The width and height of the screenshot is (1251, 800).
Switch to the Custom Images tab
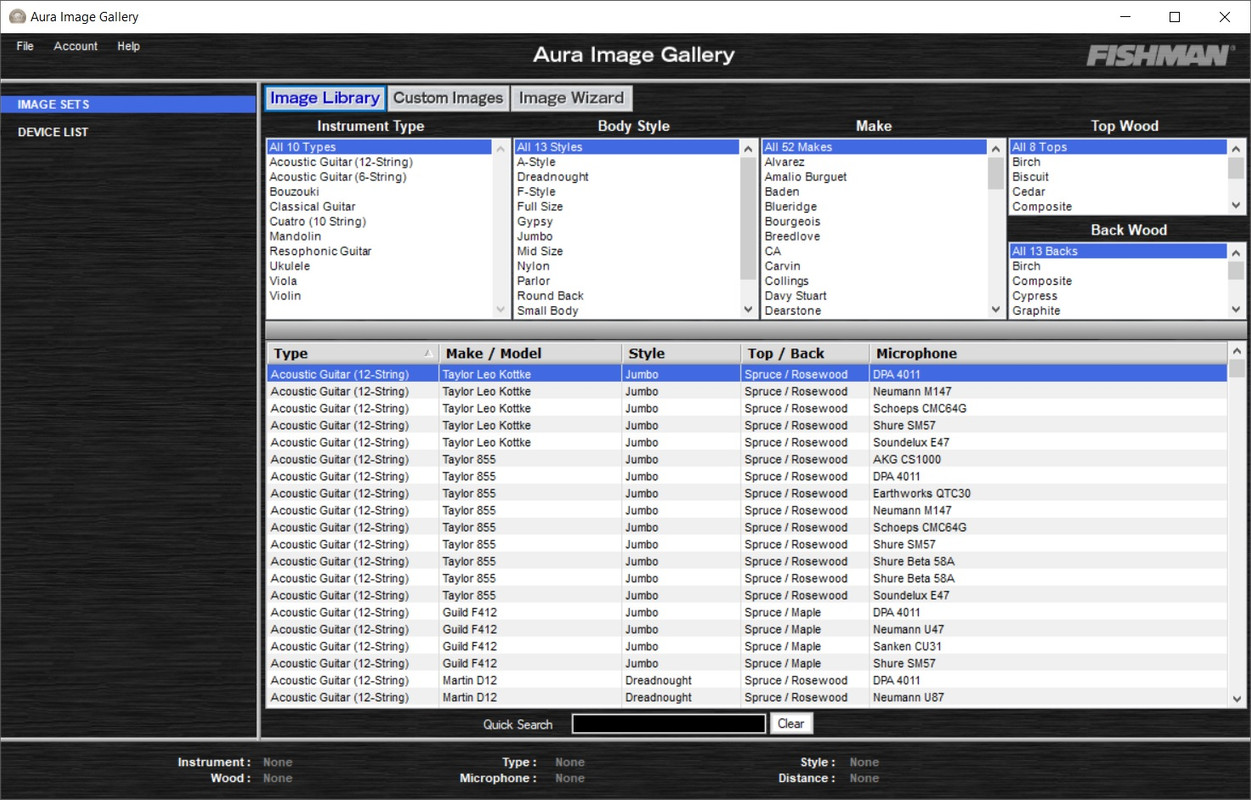tap(448, 98)
